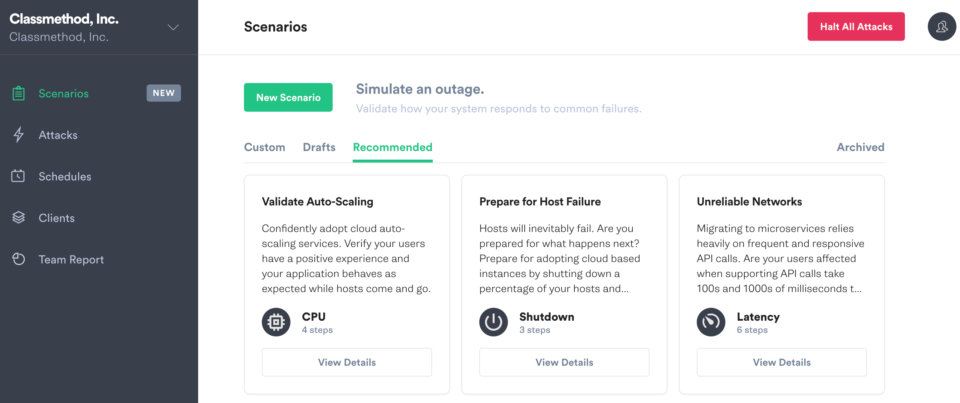The image size is (960, 403).
Task: Click the Shutdown power icon
Action: click(494, 322)
